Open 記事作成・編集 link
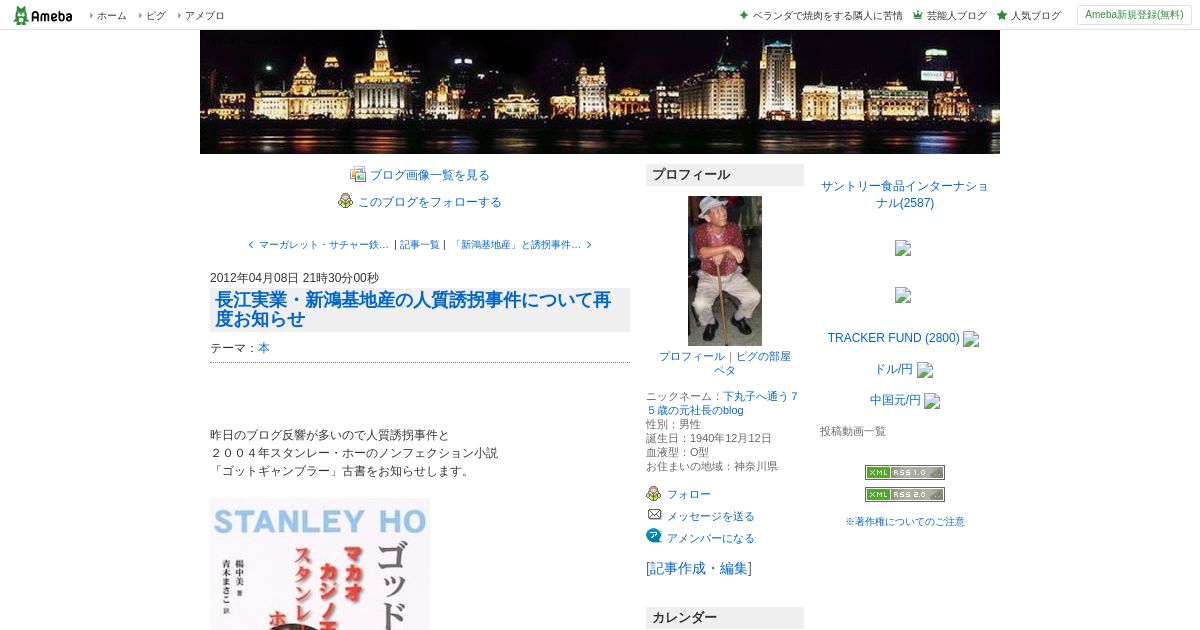 click(x=699, y=569)
